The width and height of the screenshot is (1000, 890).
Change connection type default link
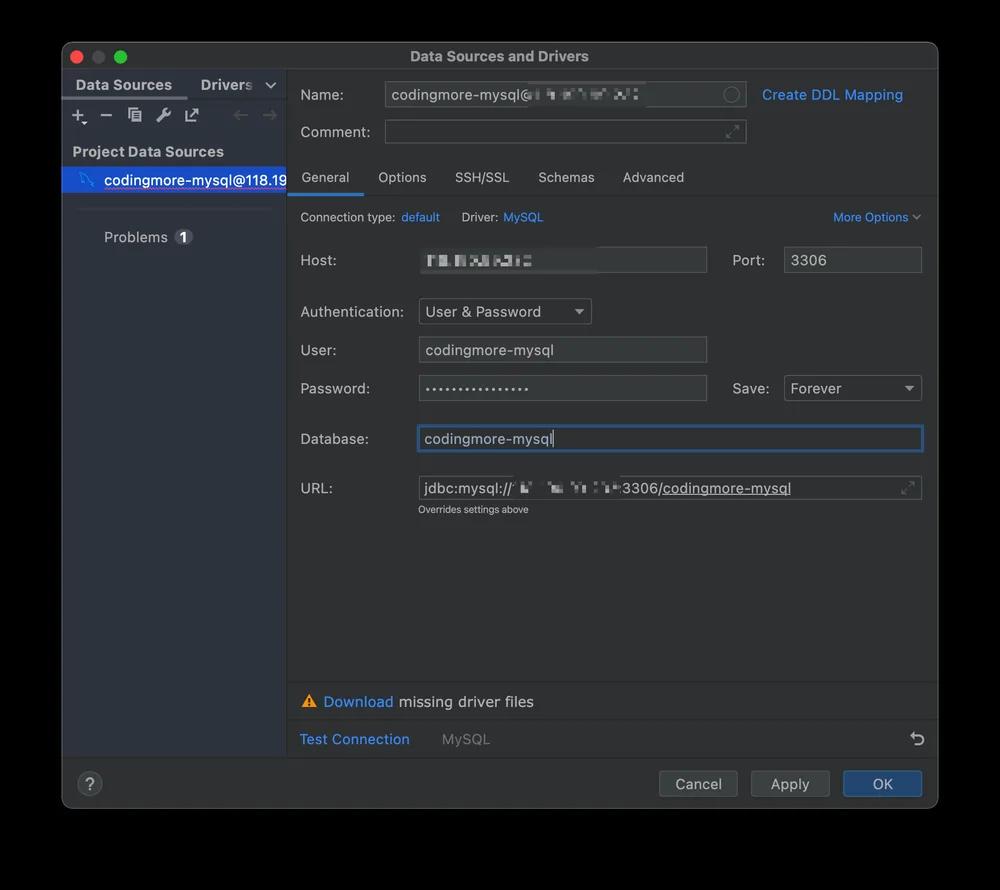coord(420,217)
